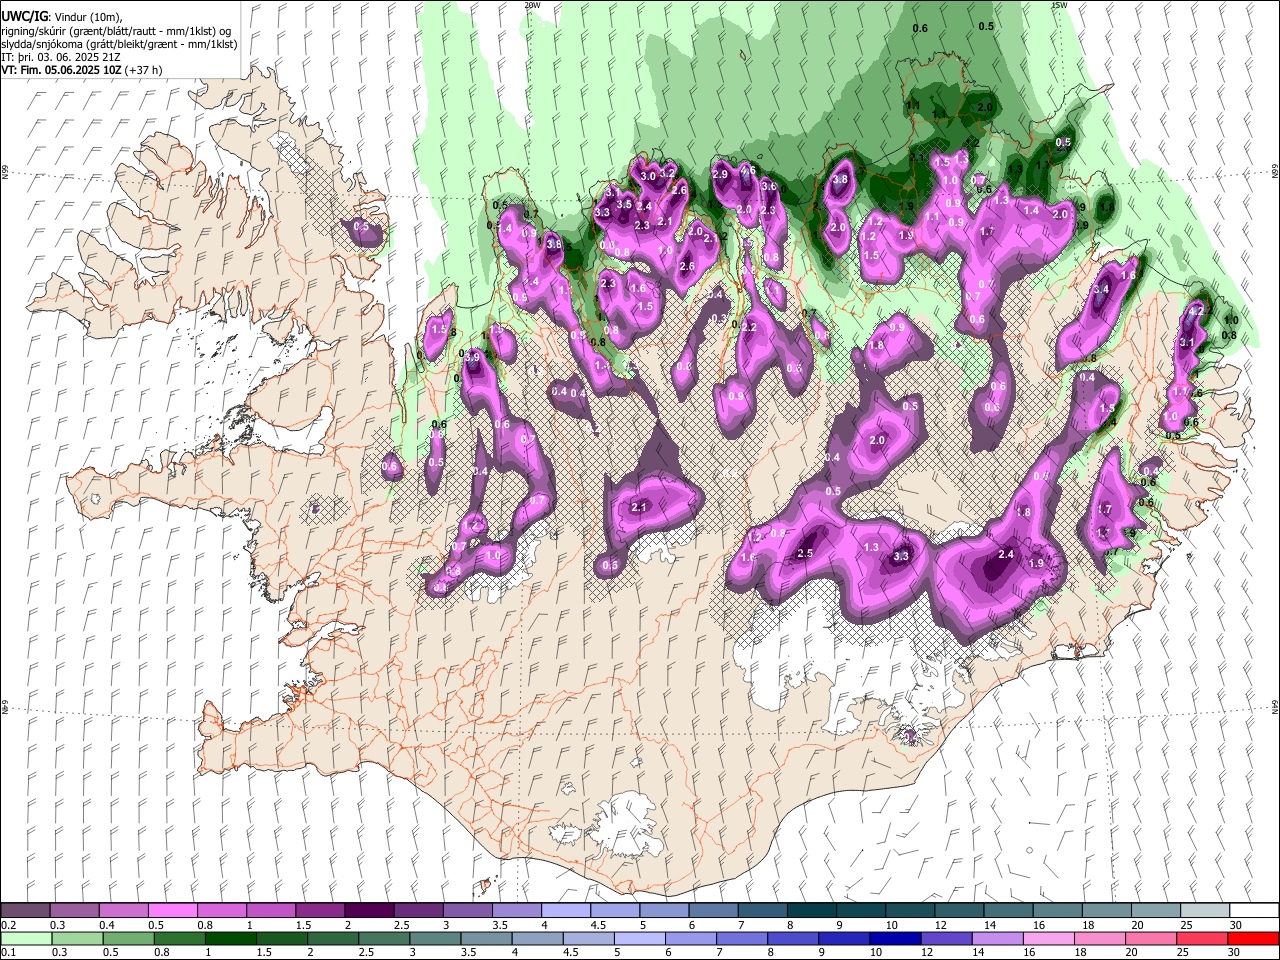
Task: Click the '3.4' value in the eastern snow band
Action: [1102, 290]
